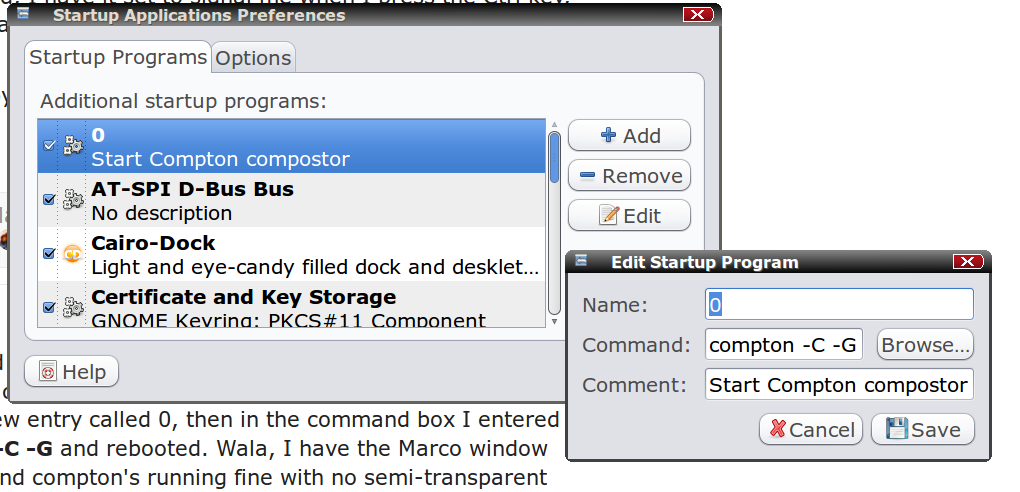Click the Startup Applications Preferences window menu icon

[23, 14]
